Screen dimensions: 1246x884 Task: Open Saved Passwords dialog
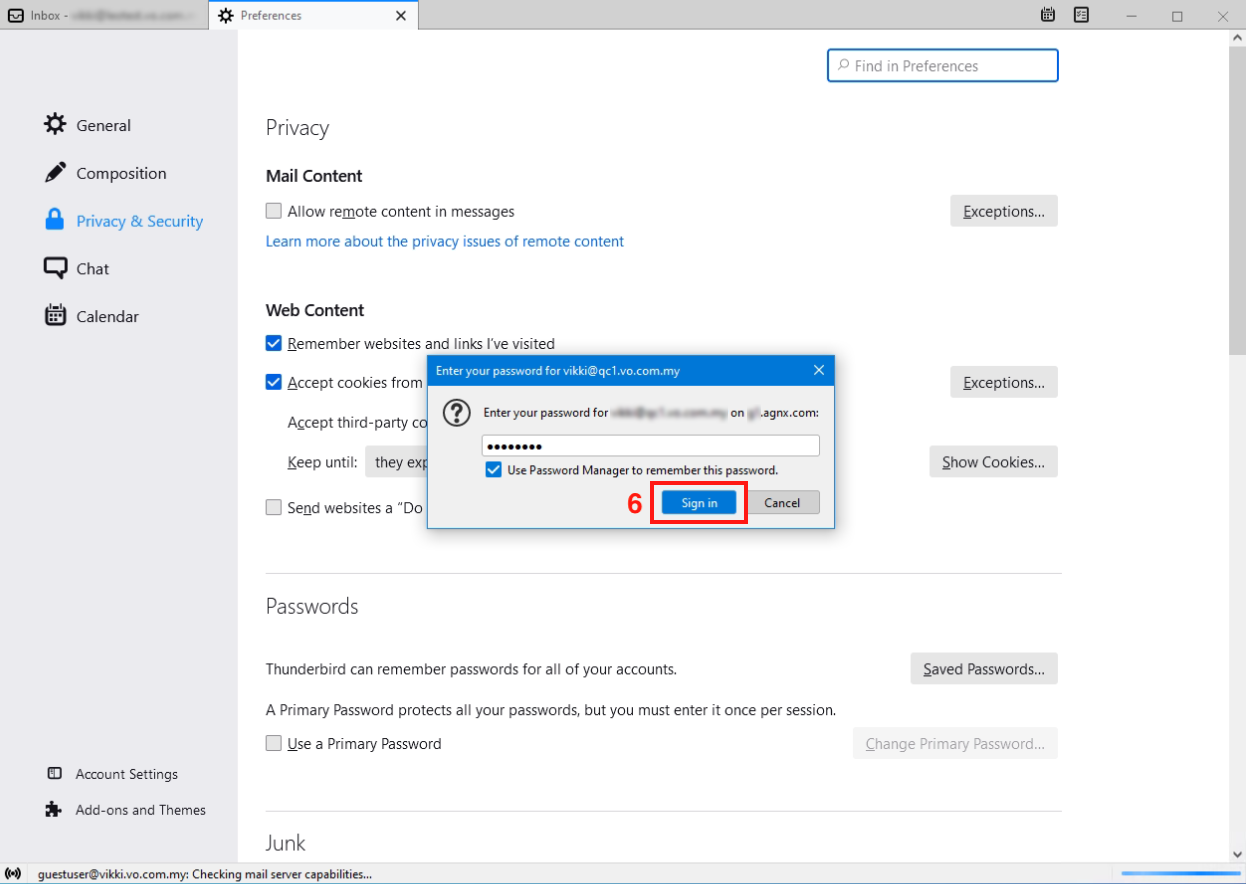point(983,669)
